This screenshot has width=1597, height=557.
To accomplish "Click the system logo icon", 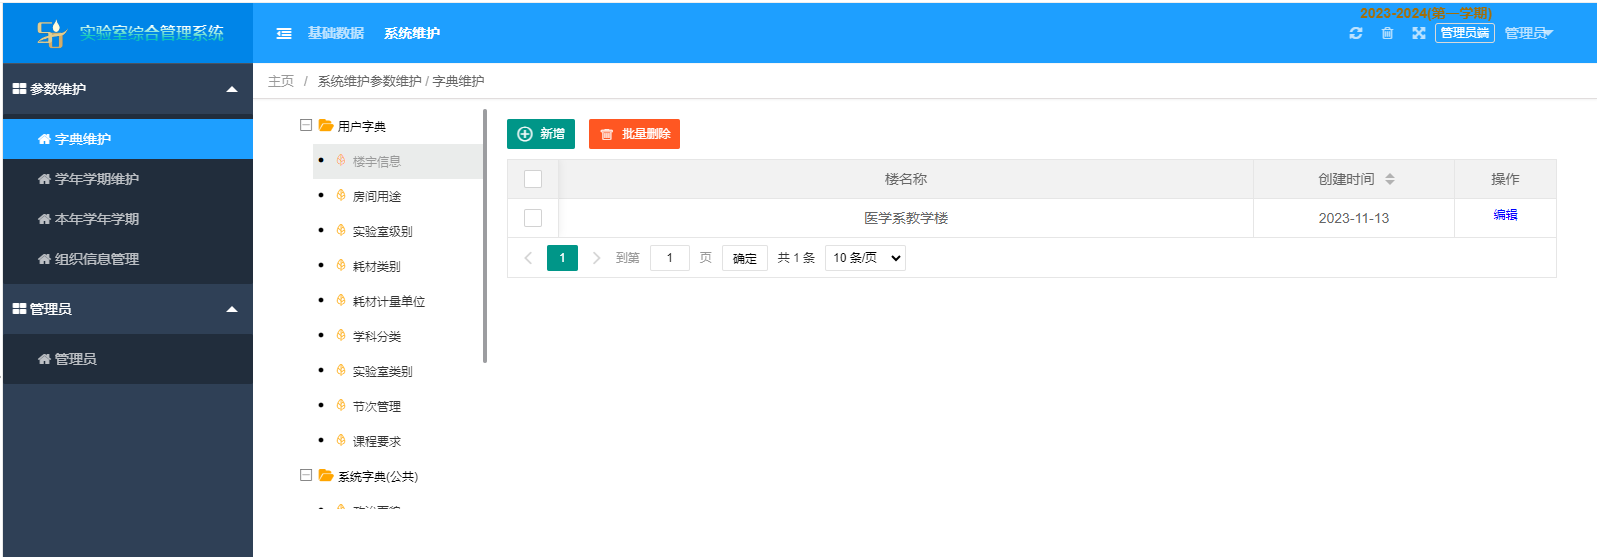I will click(x=51, y=33).
